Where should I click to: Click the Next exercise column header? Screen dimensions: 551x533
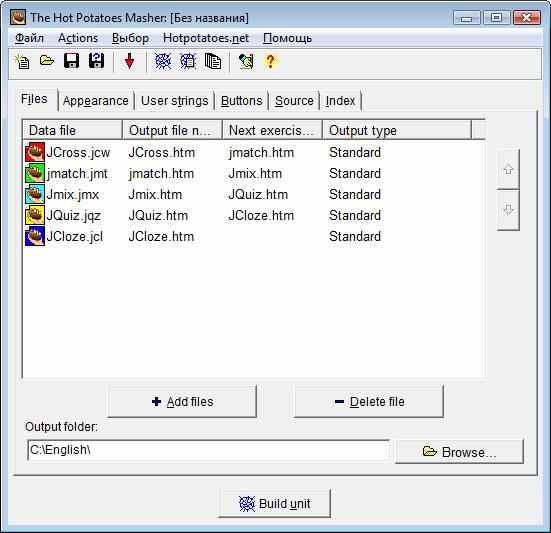click(272, 130)
